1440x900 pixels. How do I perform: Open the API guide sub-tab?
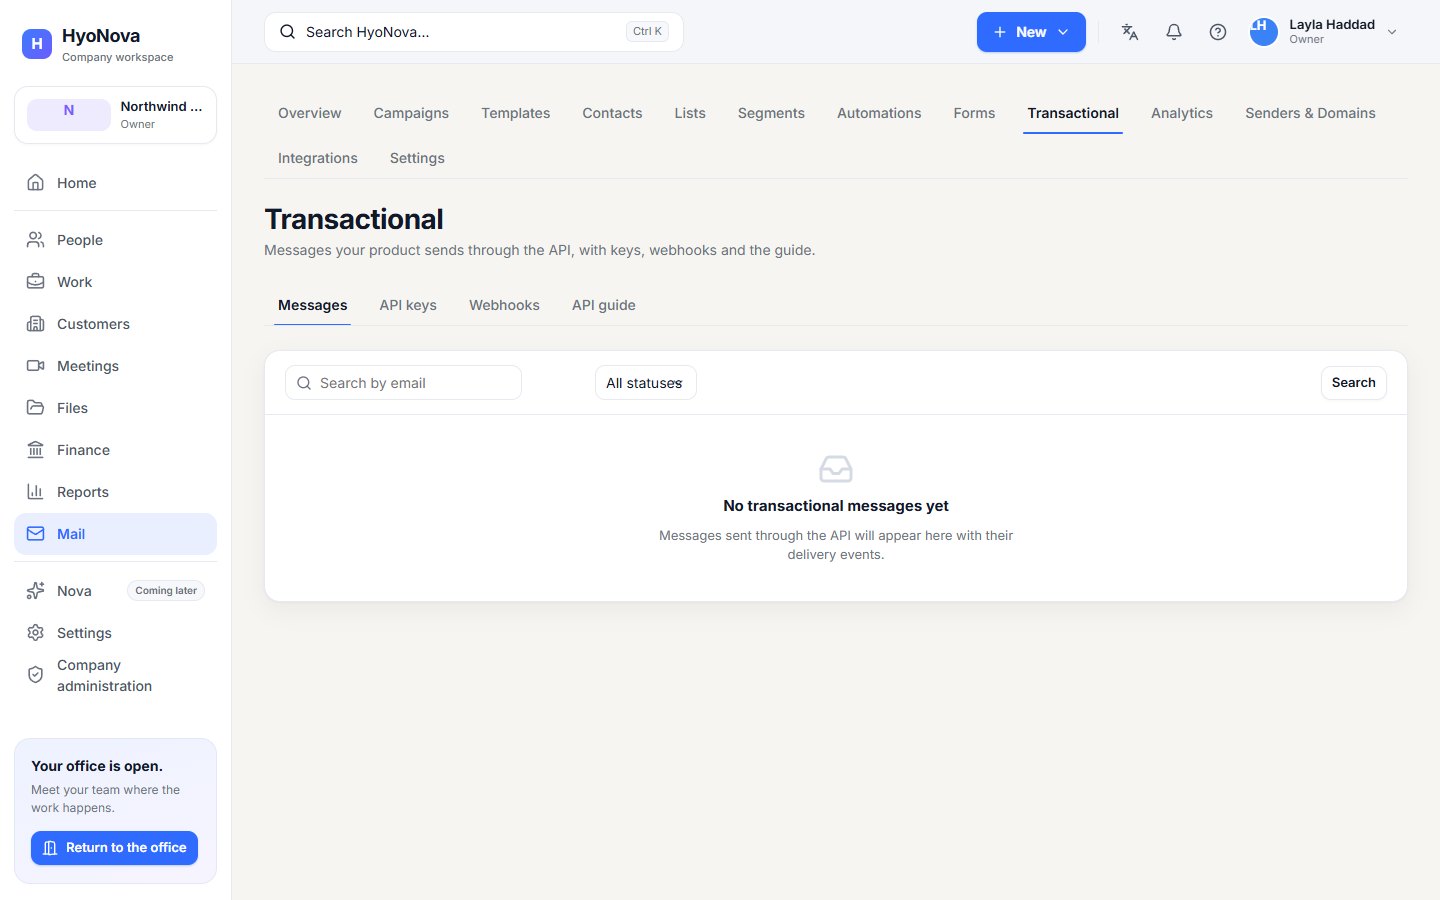(604, 305)
